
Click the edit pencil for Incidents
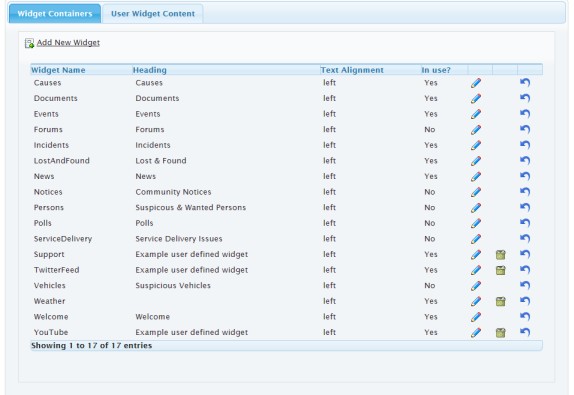pyautogui.click(x=476, y=146)
